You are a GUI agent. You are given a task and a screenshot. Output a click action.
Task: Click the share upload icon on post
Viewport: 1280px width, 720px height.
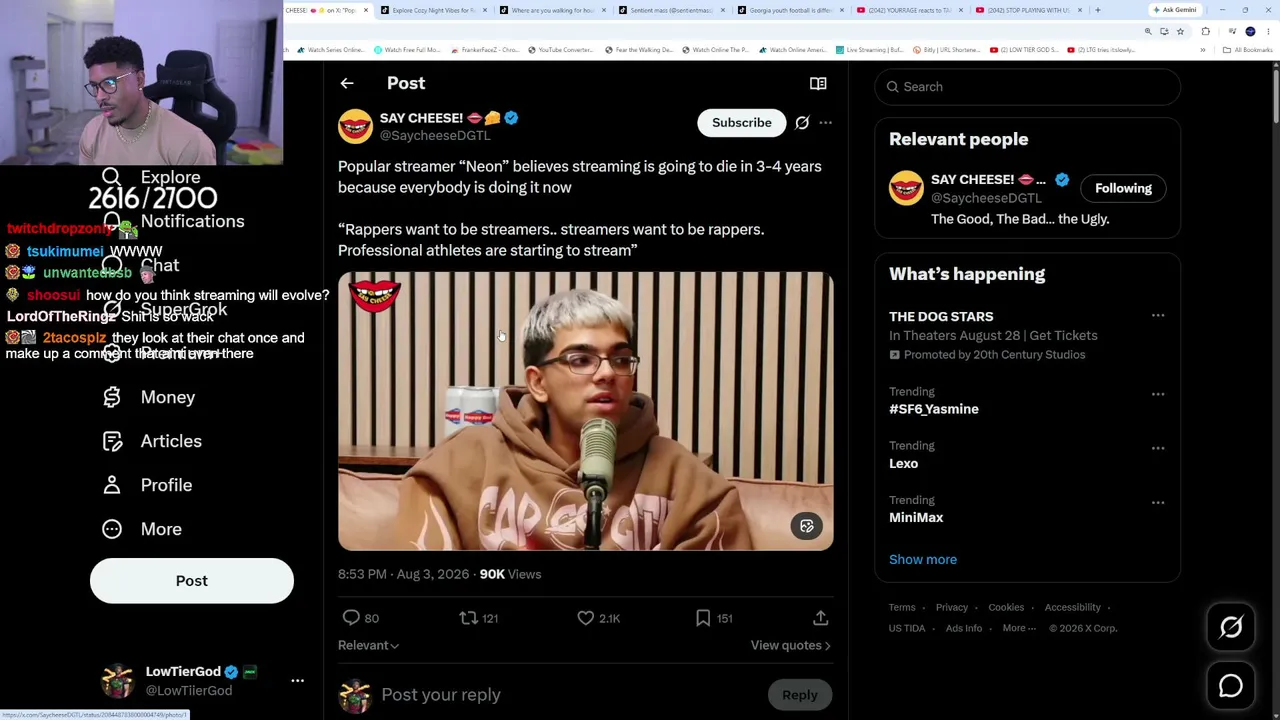pyautogui.click(x=820, y=618)
